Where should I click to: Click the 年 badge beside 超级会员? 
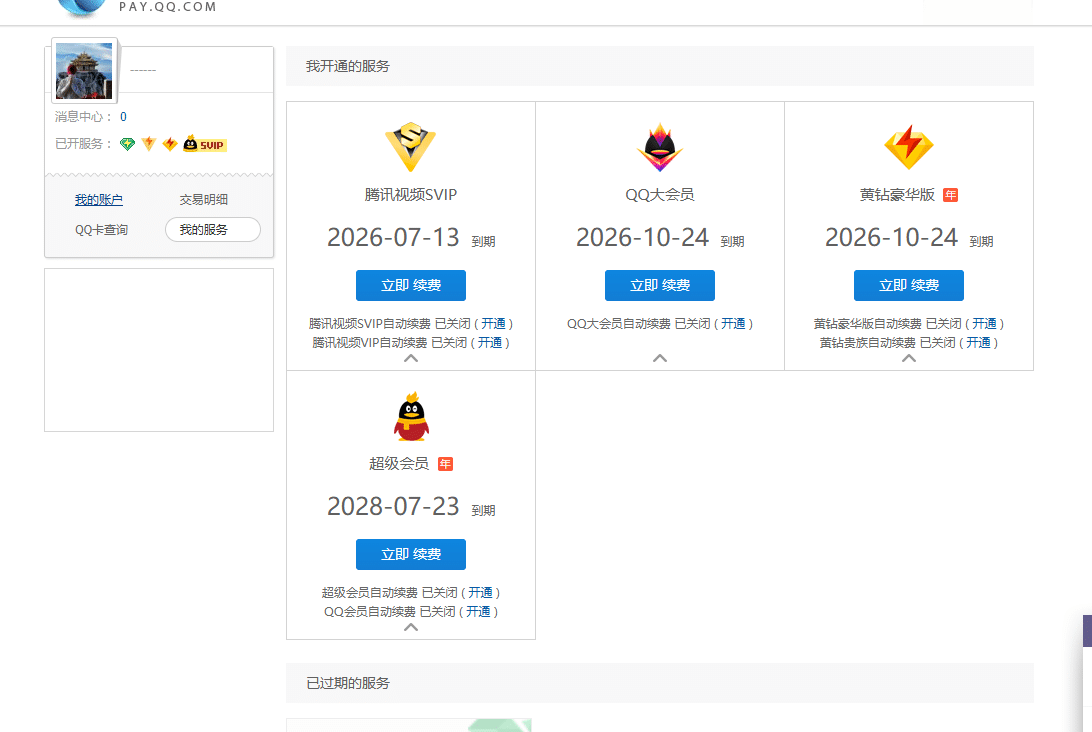pyautogui.click(x=446, y=464)
